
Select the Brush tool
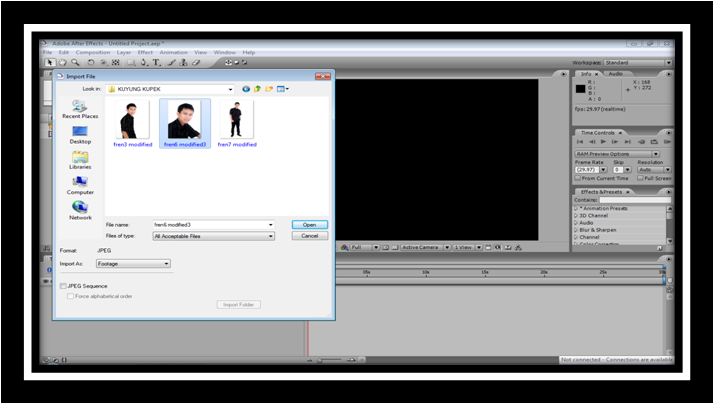pyautogui.click(x=172, y=62)
